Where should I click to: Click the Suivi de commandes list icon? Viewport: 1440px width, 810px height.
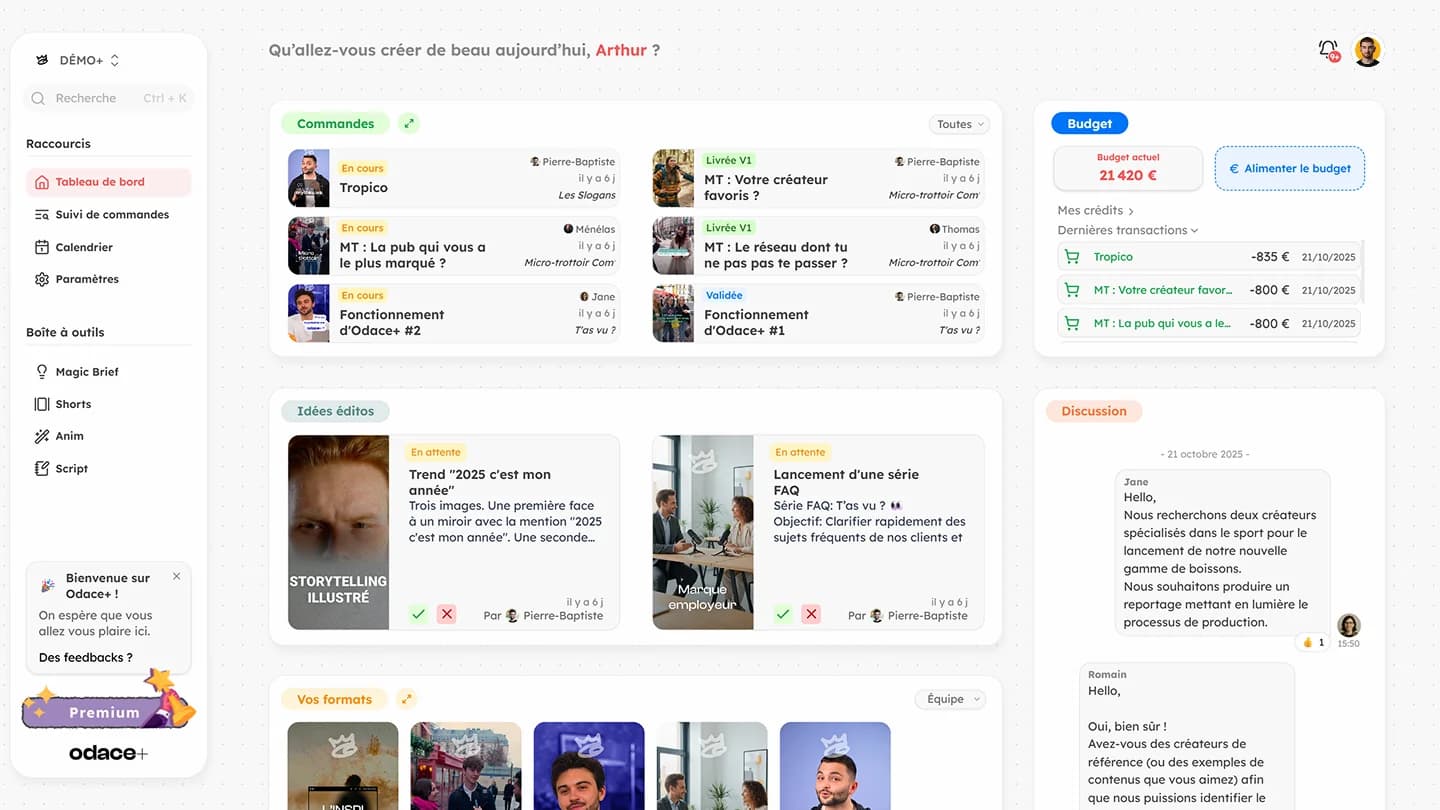click(x=41, y=214)
